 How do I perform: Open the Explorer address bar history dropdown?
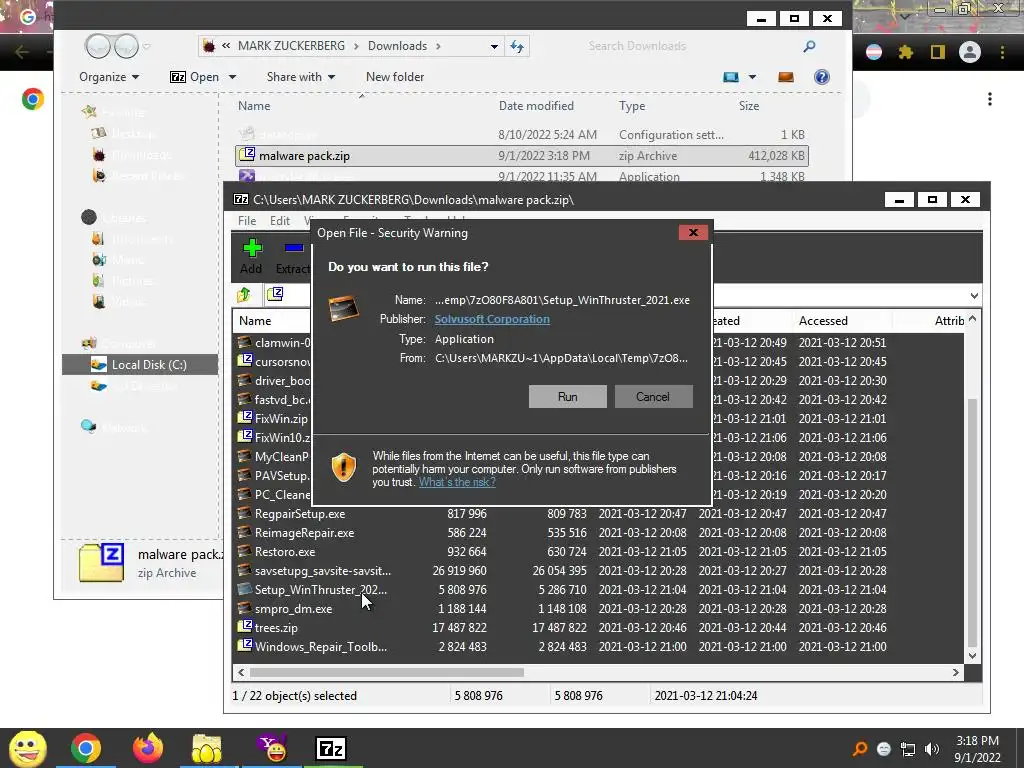[x=494, y=46]
